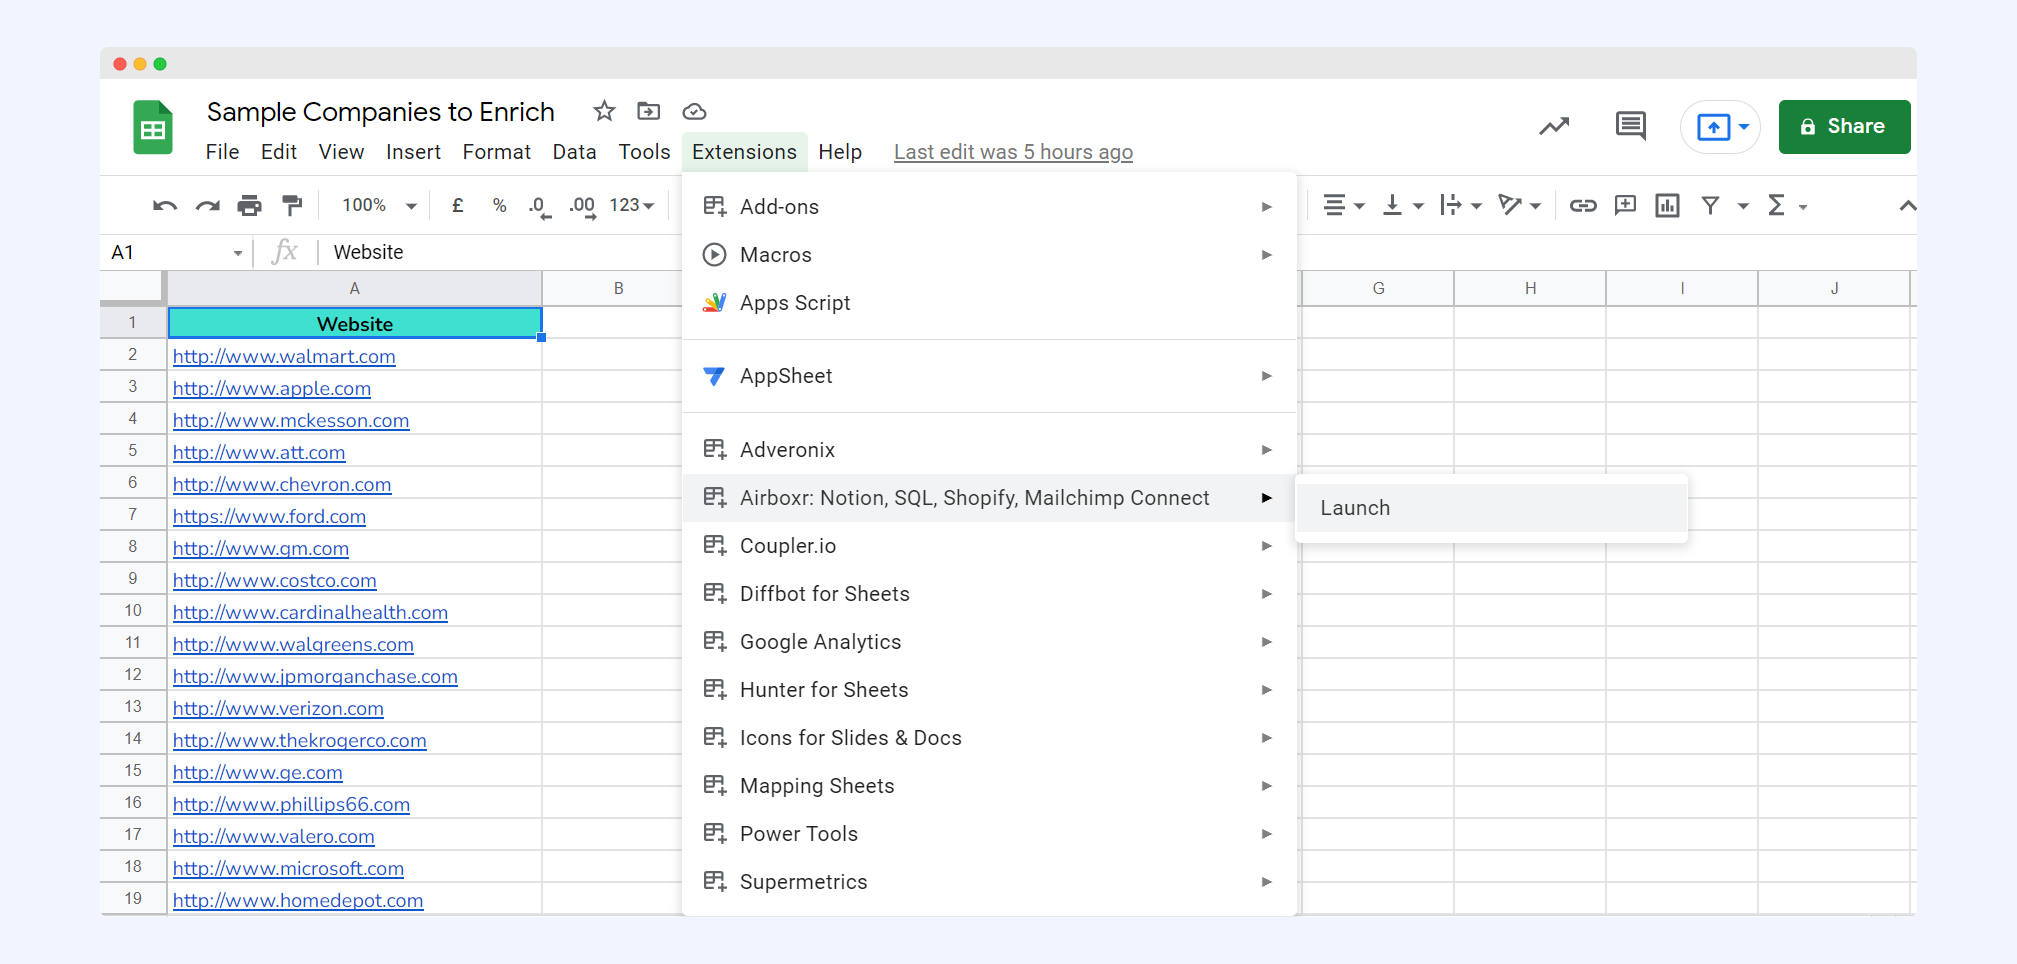Open the comment history icon
This screenshot has height=964, width=2017.
1630,126
